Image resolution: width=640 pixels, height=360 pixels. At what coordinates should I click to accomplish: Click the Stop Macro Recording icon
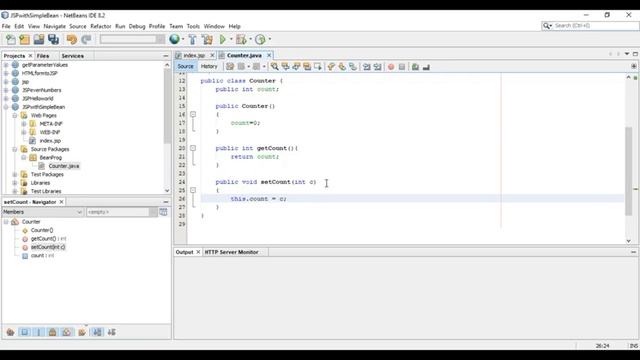(402, 67)
